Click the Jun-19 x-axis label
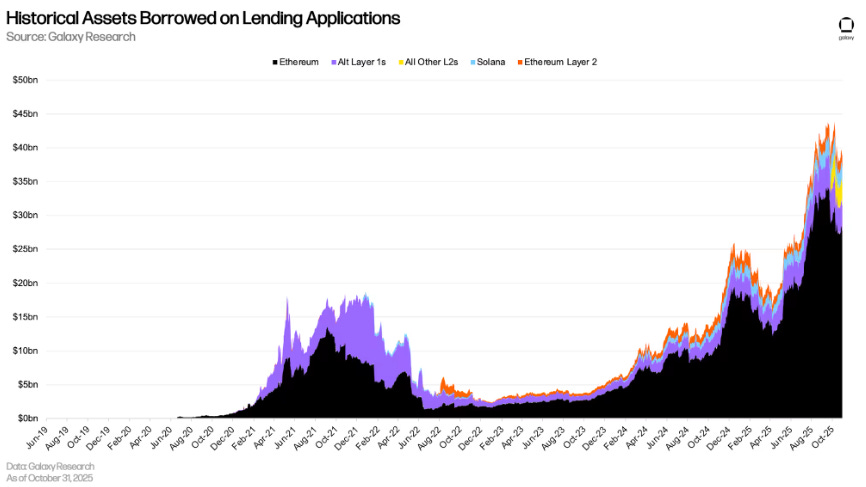Screen dimensions: 866x487 [x=38, y=436]
